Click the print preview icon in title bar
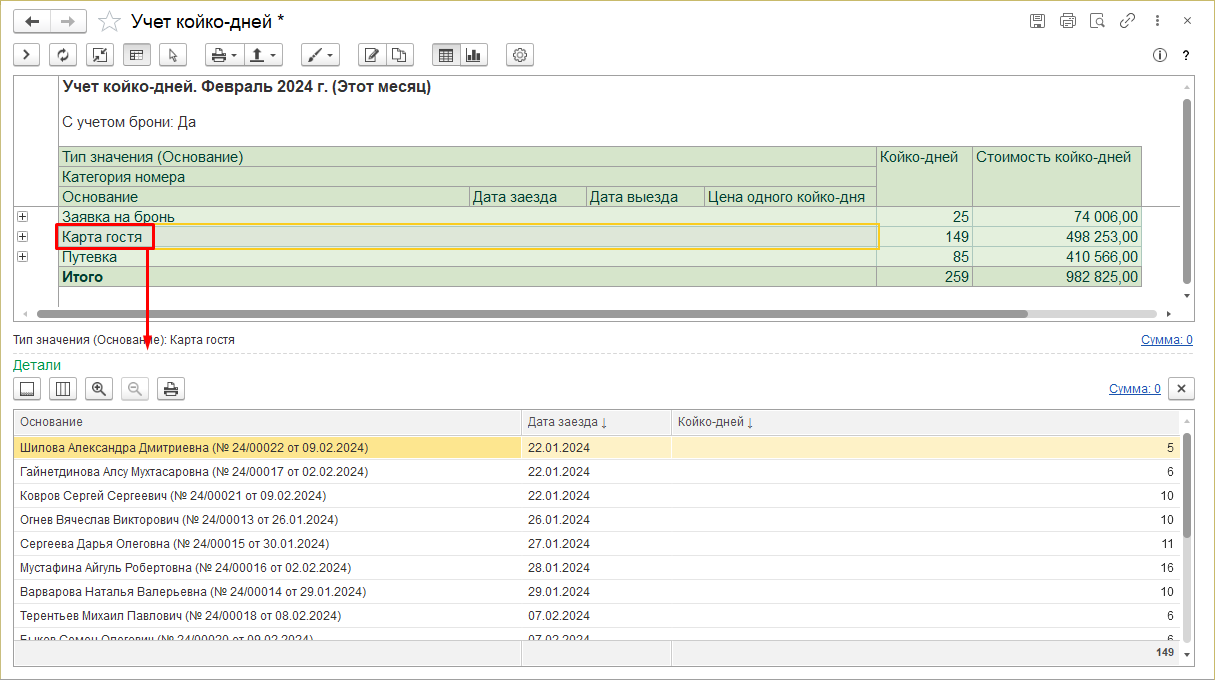 1097,21
